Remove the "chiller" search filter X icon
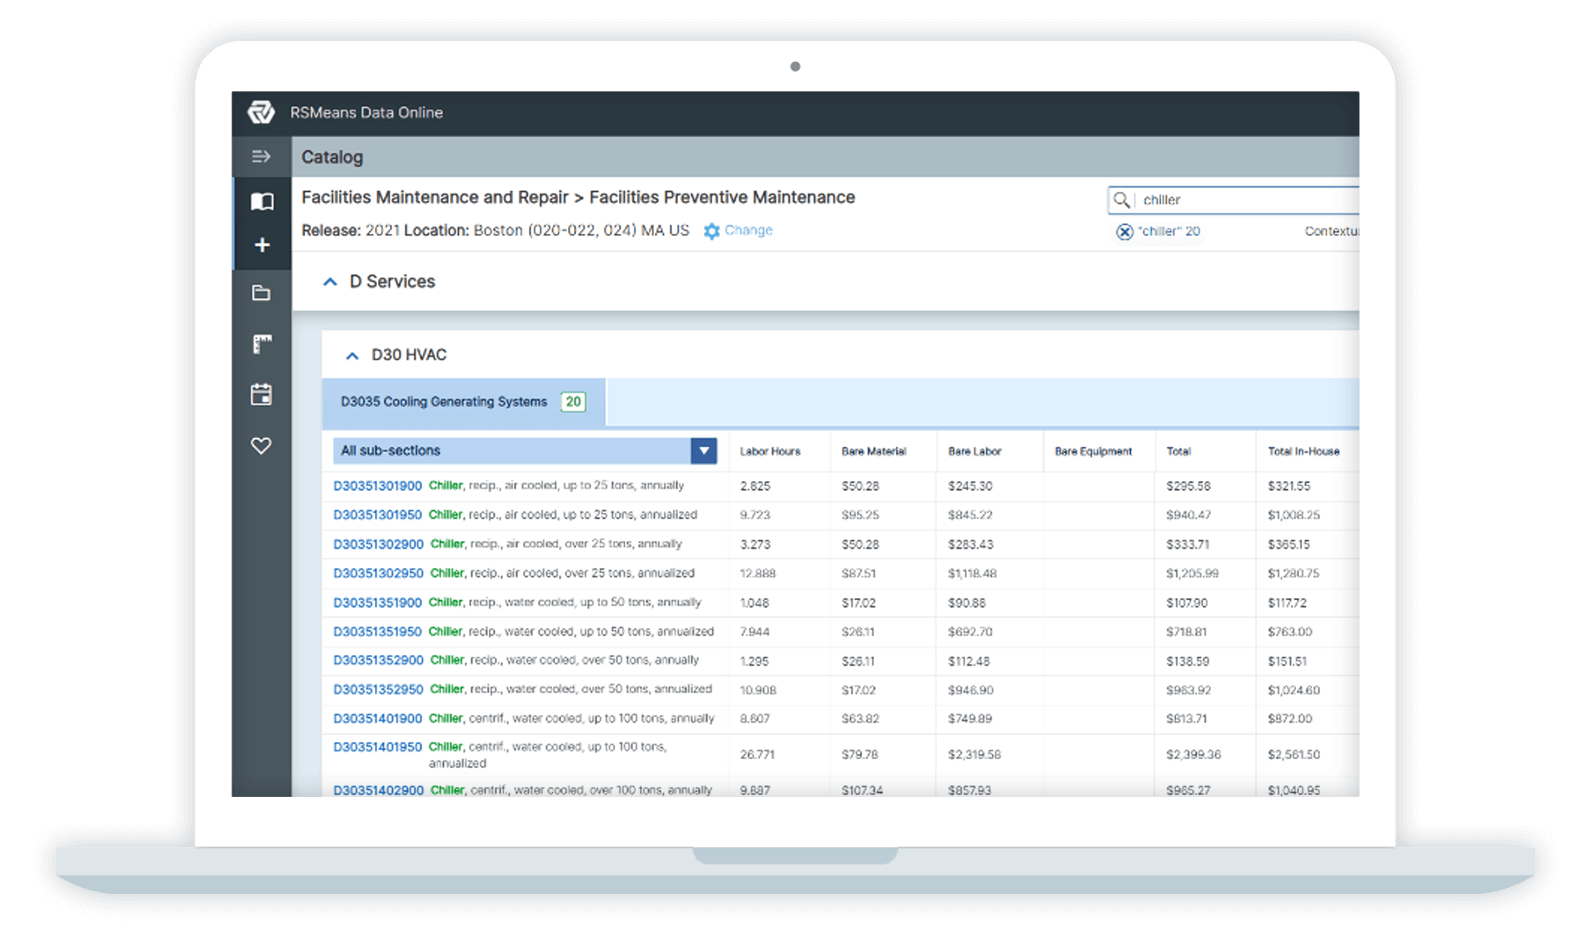Image resolution: width=1590 pixels, height=934 pixels. (1125, 232)
